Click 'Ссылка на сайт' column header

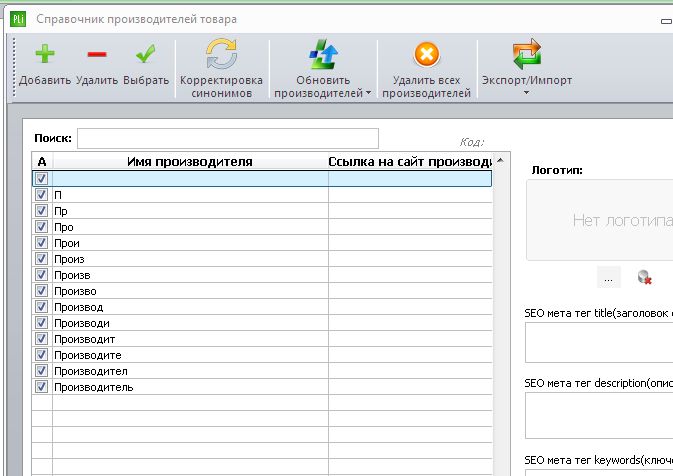coord(410,161)
